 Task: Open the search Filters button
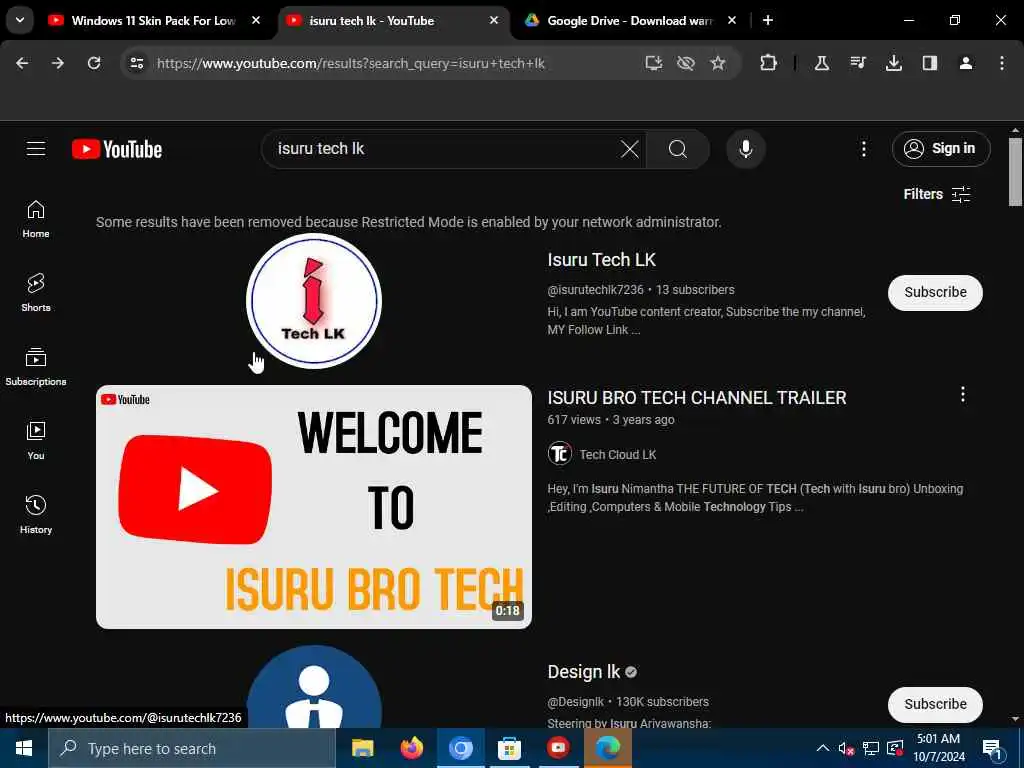click(936, 194)
